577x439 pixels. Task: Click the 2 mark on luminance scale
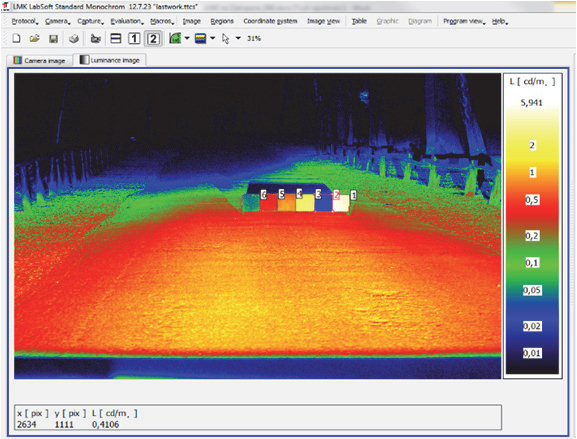click(x=532, y=145)
